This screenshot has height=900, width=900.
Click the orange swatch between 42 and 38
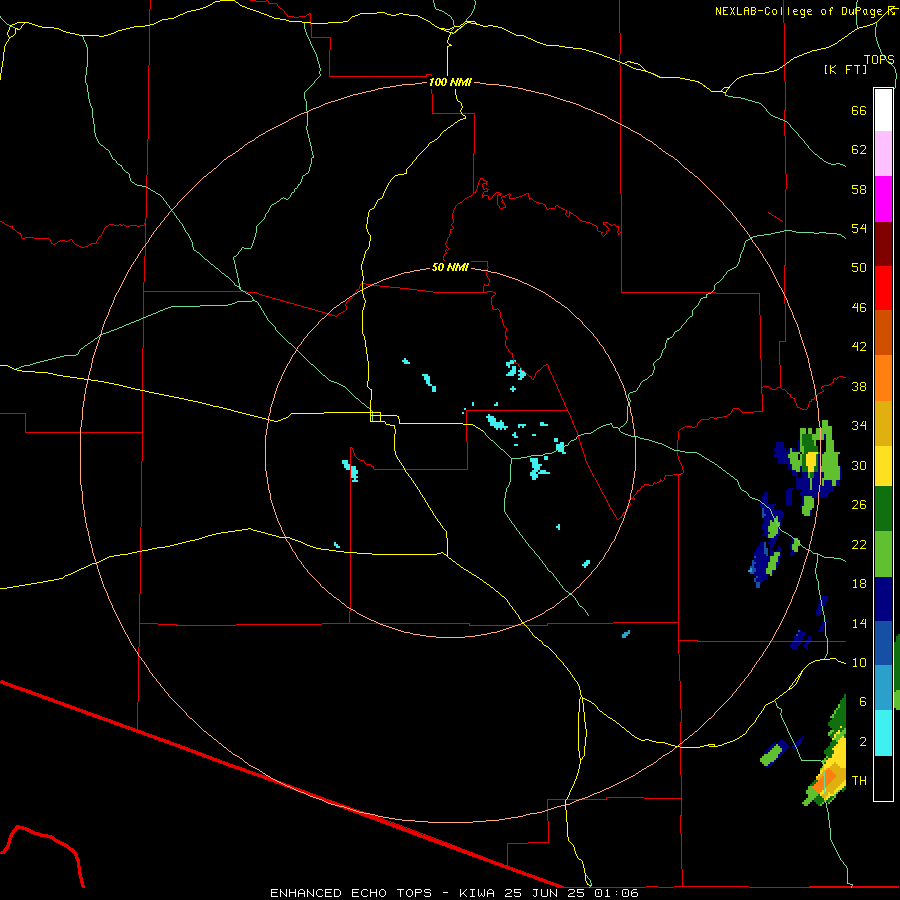pyautogui.click(x=883, y=377)
